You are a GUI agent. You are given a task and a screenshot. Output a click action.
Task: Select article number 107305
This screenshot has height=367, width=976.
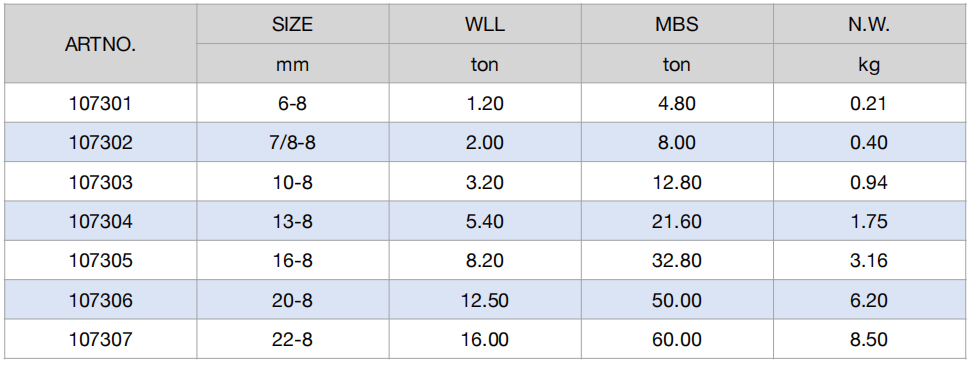click(x=100, y=261)
